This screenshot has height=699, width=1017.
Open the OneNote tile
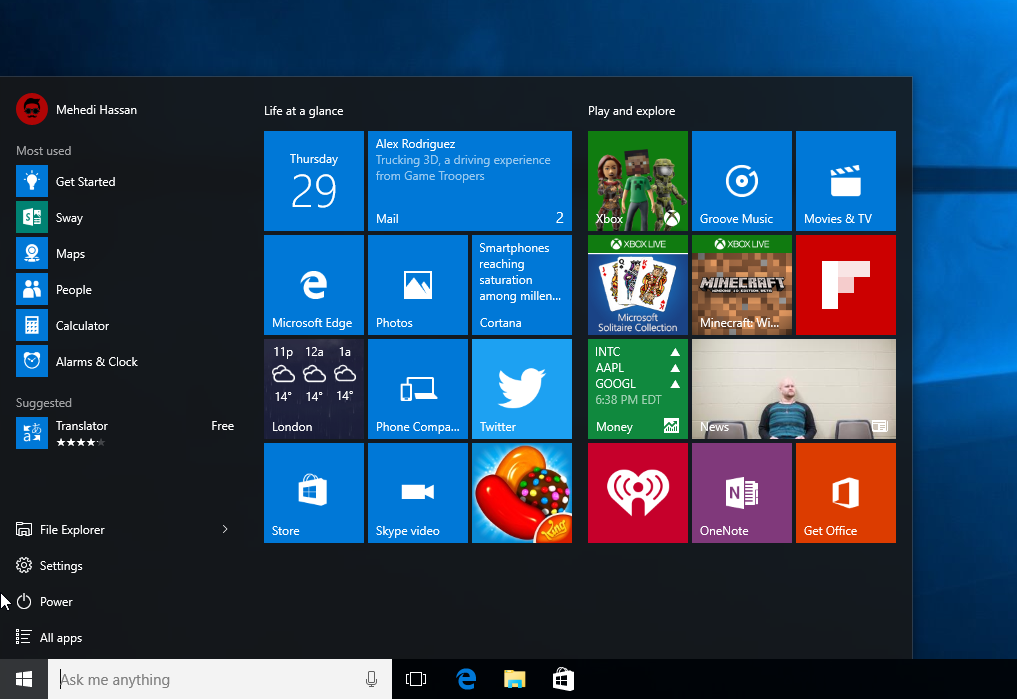click(742, 493)
